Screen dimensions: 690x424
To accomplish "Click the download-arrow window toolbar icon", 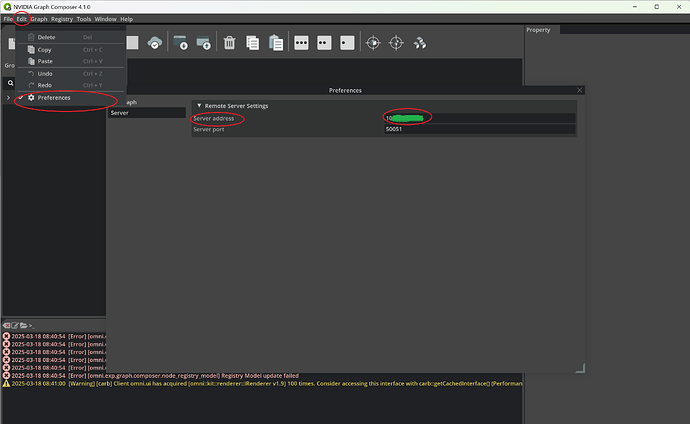I will pyautogui.click(x=180, y=43).
